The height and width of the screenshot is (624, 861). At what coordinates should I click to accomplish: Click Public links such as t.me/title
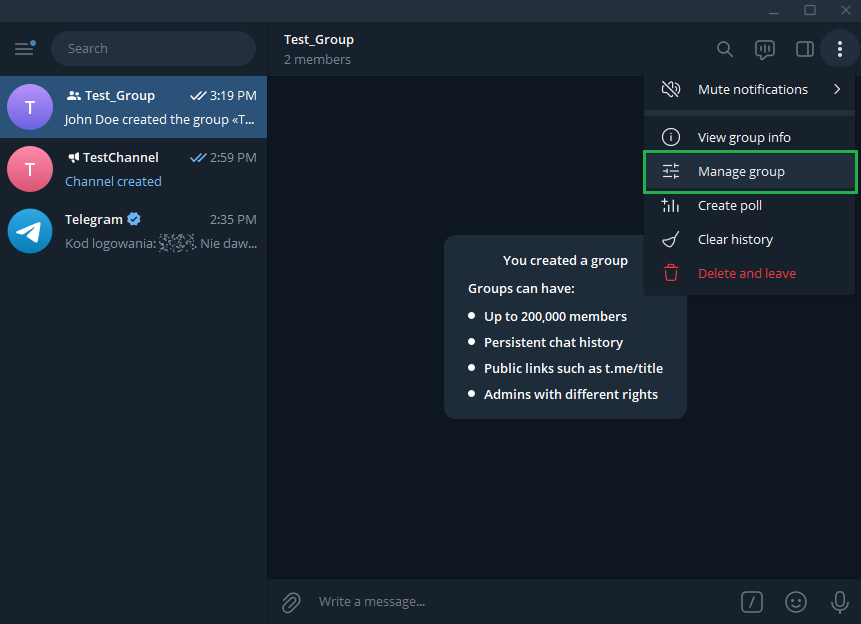(x=573, y=368)
